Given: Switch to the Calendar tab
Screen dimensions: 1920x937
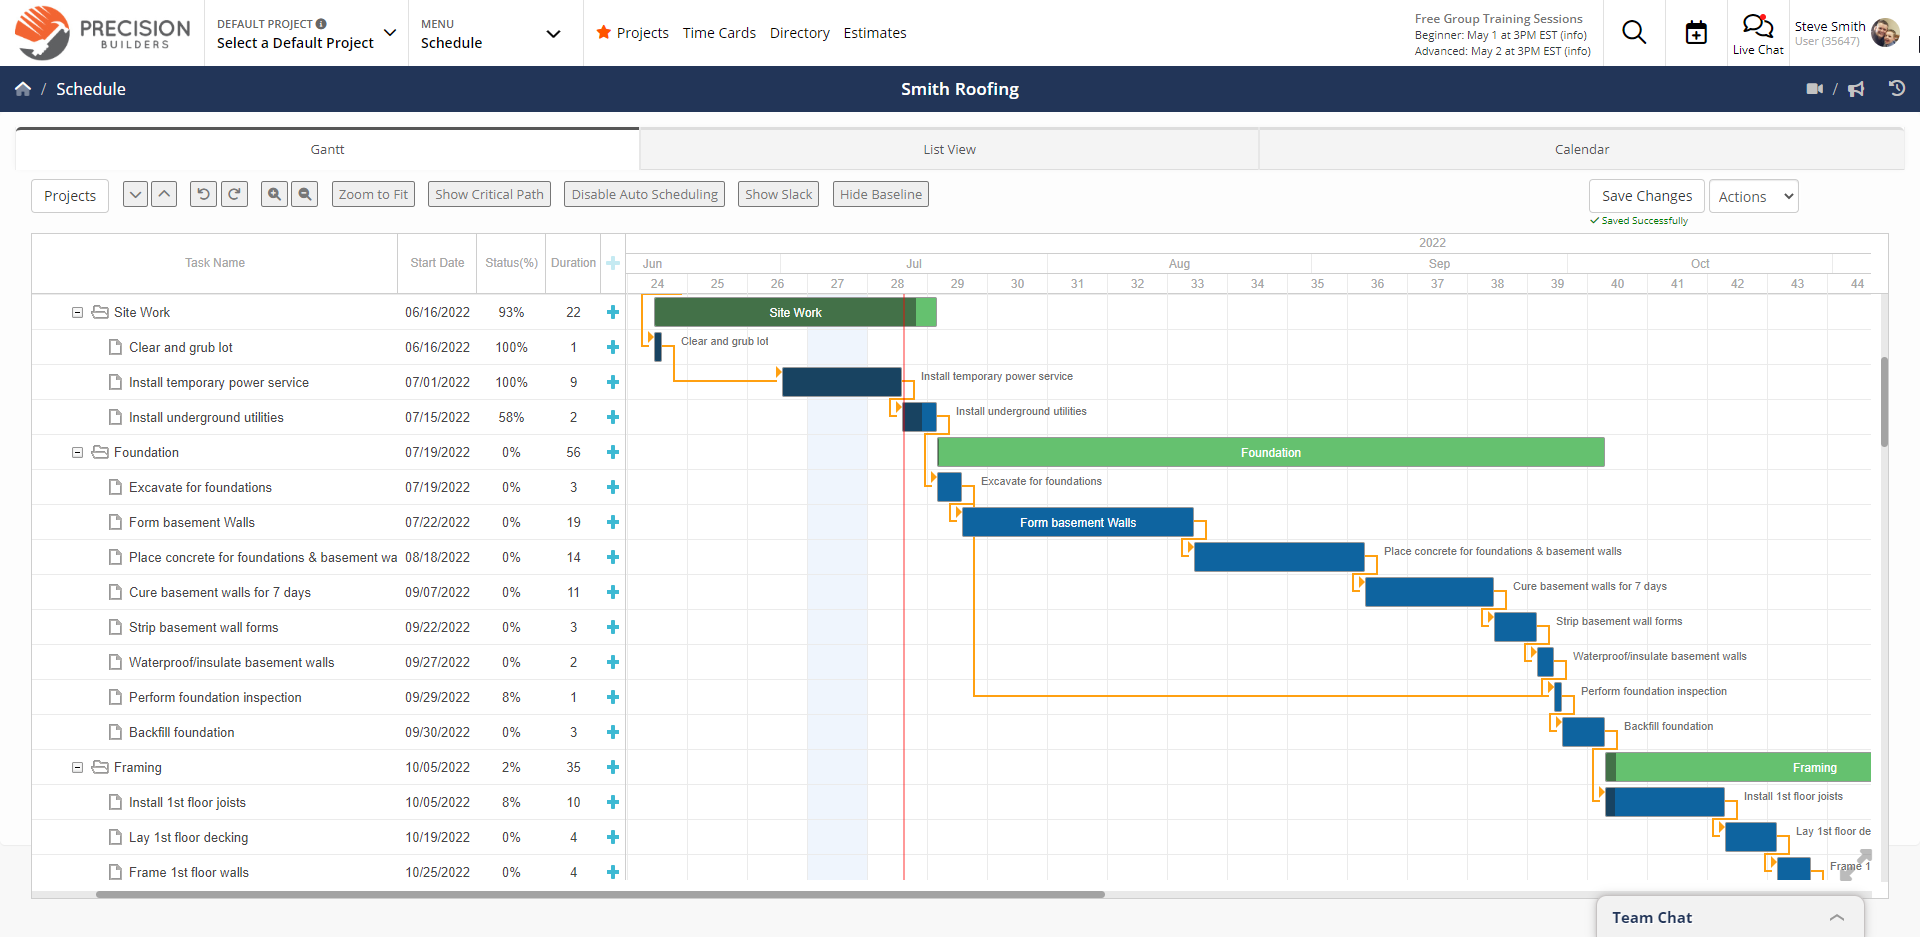Looking at the screenshot, I should tap(1582, 149).
